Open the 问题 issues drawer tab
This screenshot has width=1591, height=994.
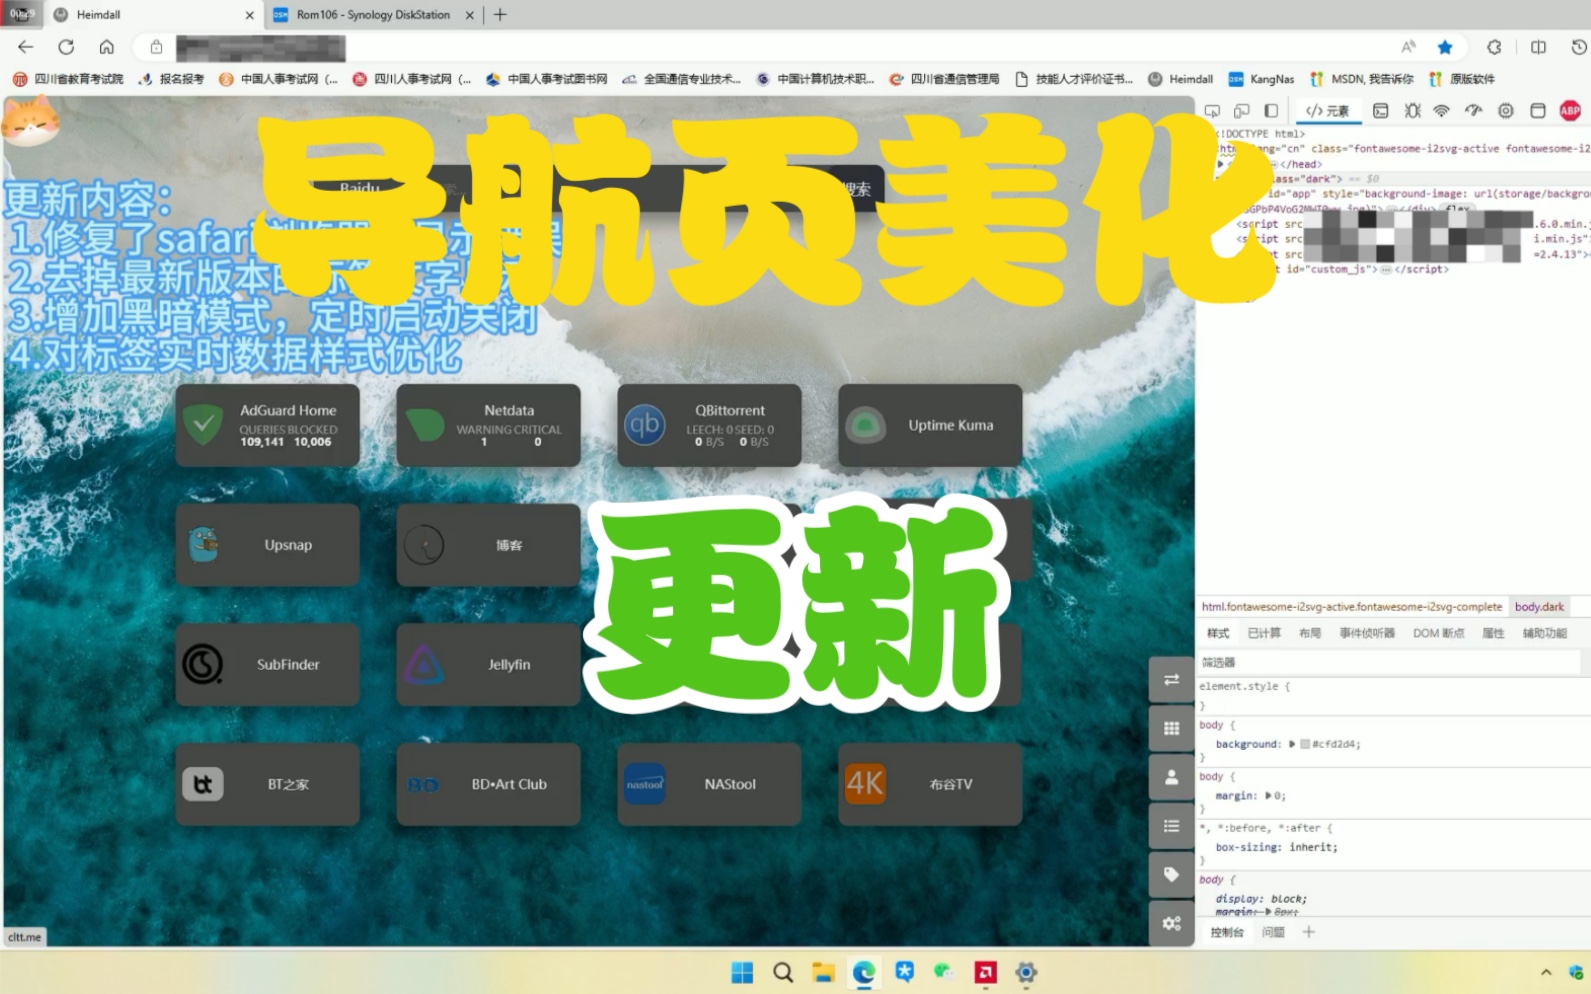coord(1273,932)
